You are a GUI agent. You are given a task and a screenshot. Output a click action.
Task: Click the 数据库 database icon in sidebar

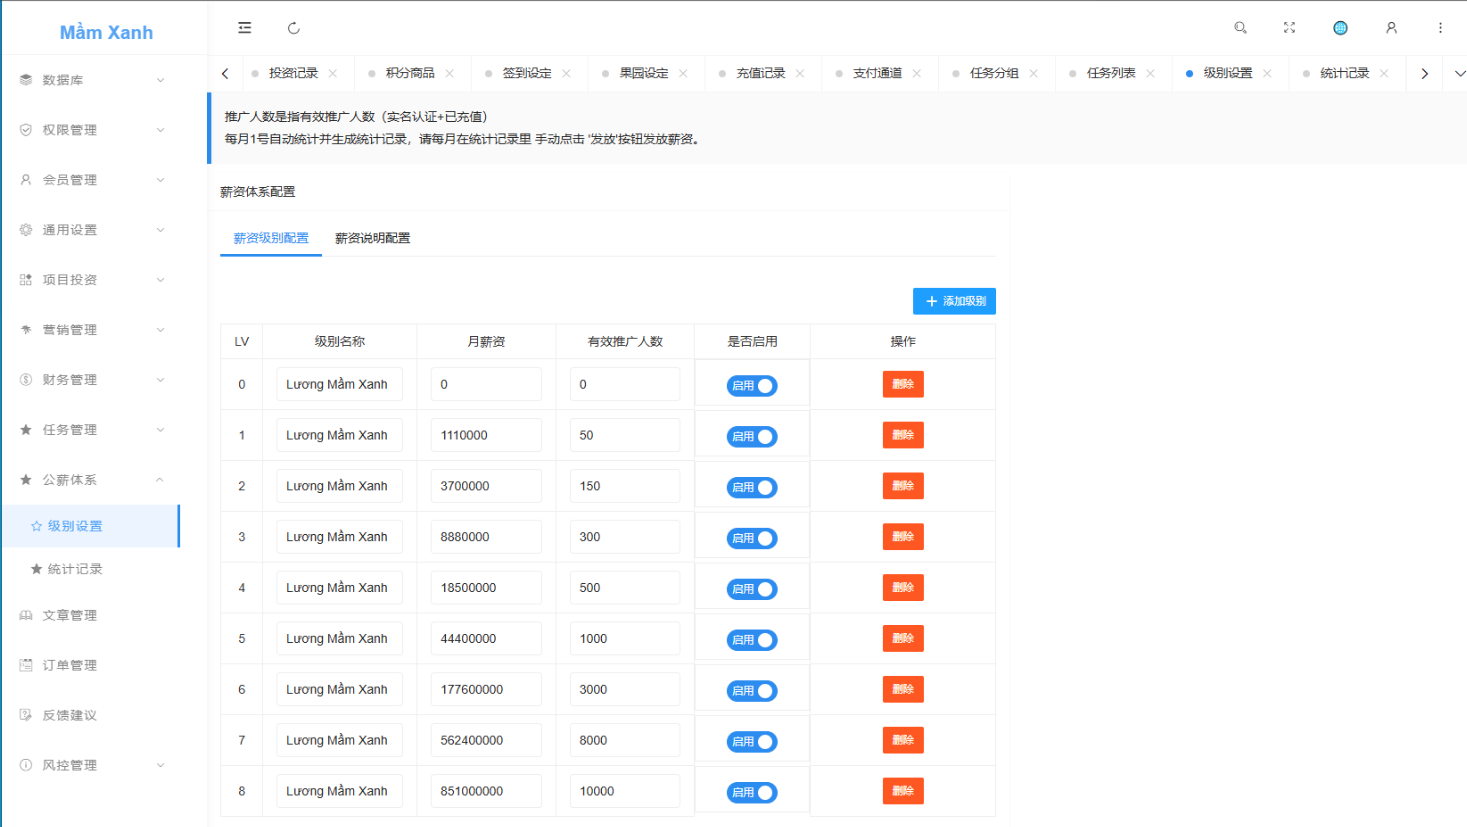26,80
